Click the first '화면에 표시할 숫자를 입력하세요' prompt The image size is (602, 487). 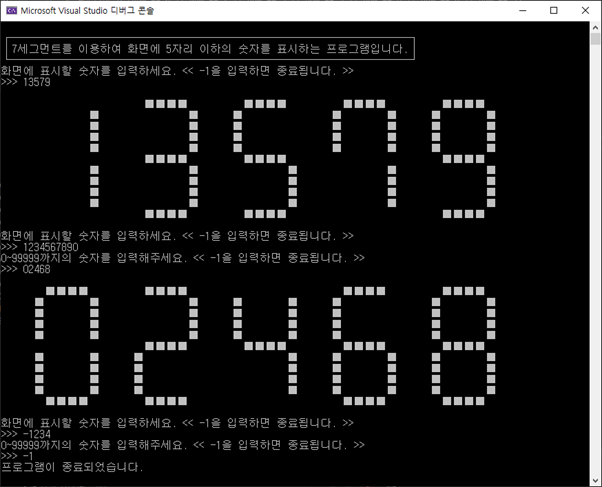point(177,71)
